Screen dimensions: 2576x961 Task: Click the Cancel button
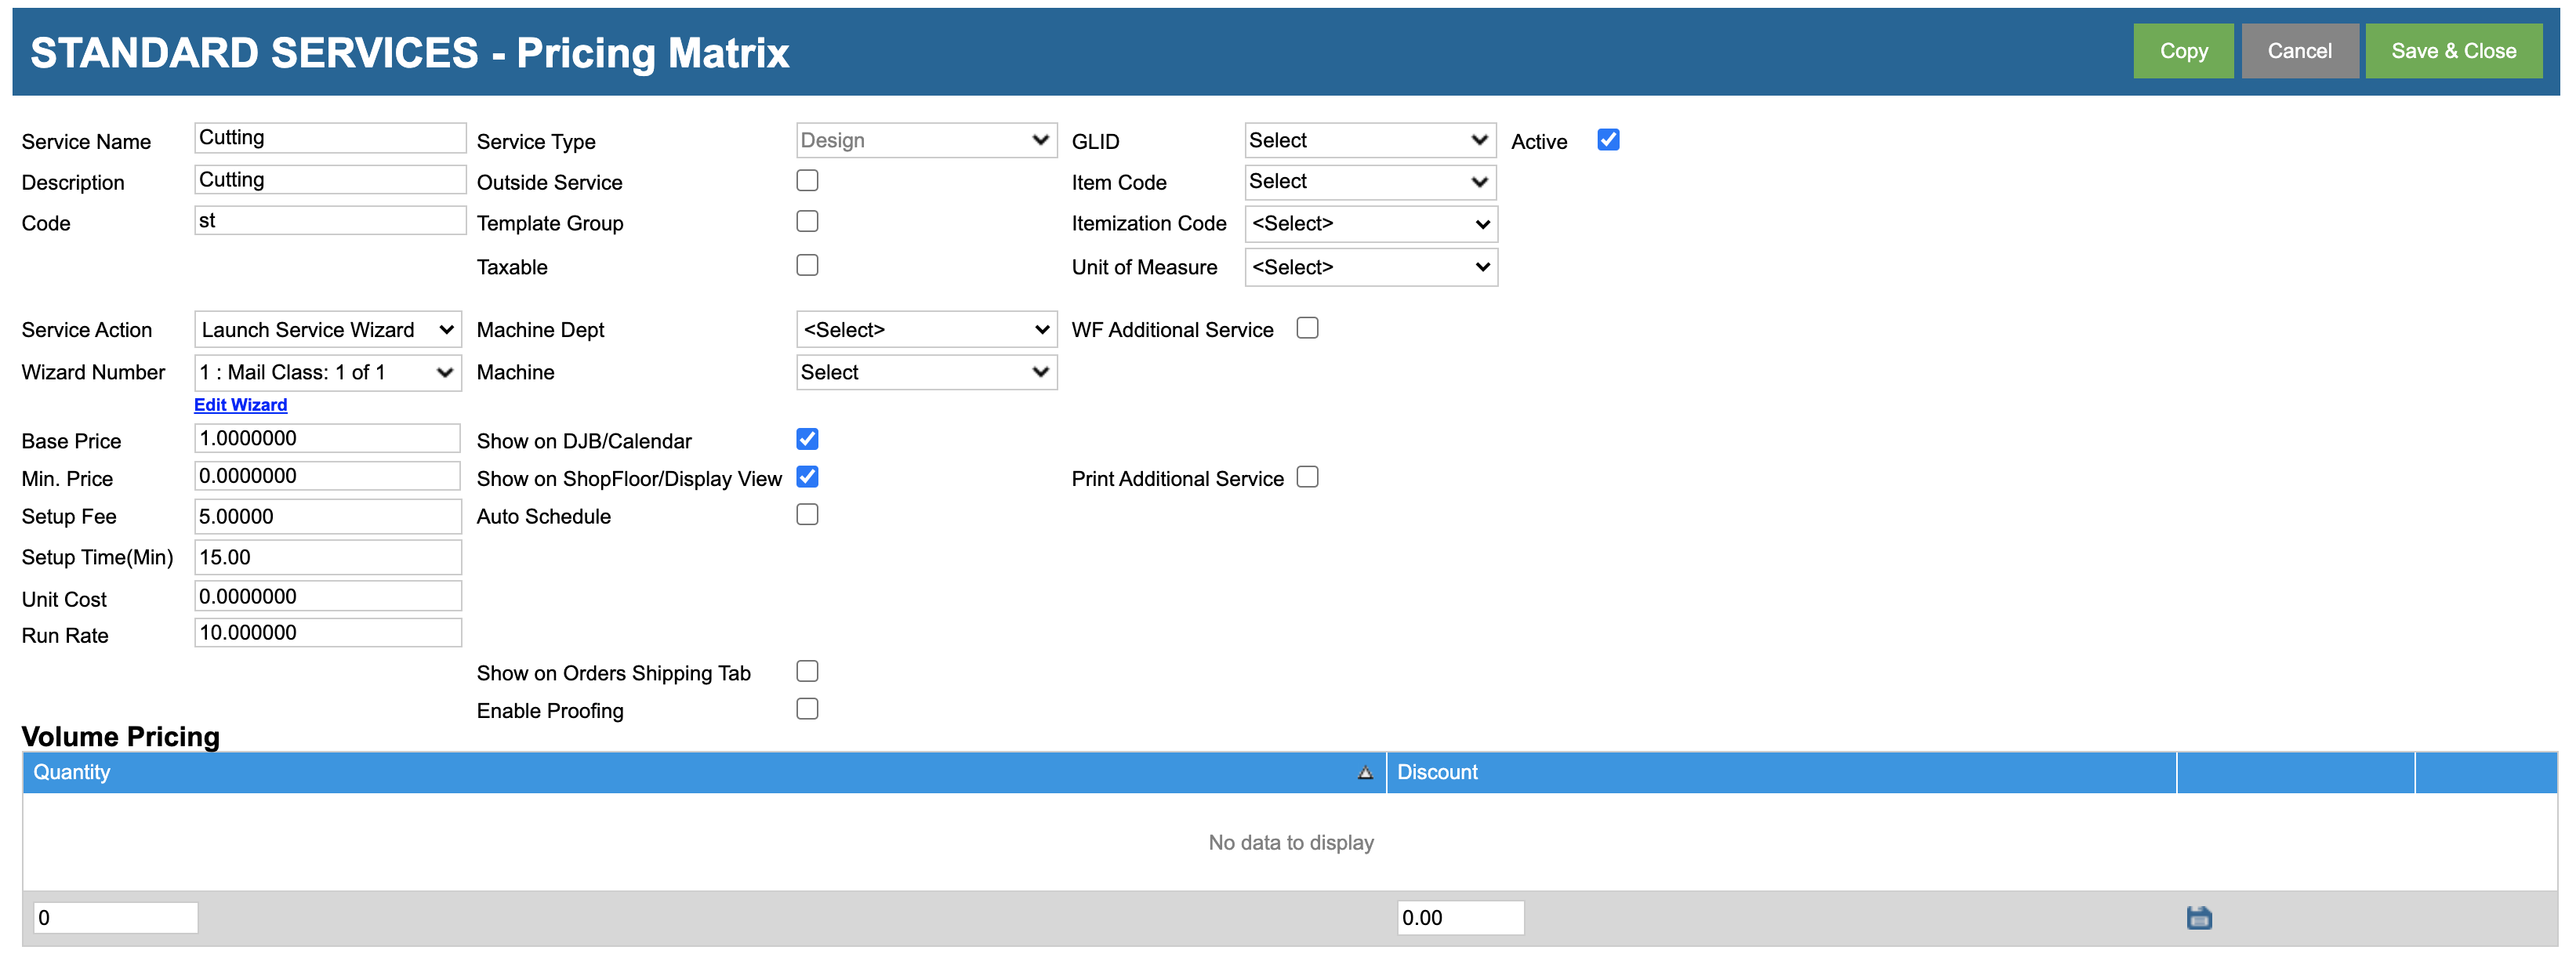click(x=2299, y=51)
